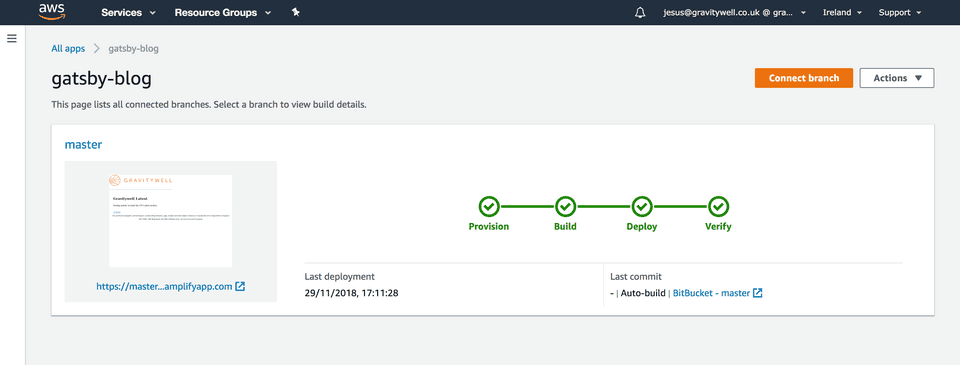Click the AWS logo home icon
Image resolution: width=960 pixels, height=365 pixels.
point(51,12)
